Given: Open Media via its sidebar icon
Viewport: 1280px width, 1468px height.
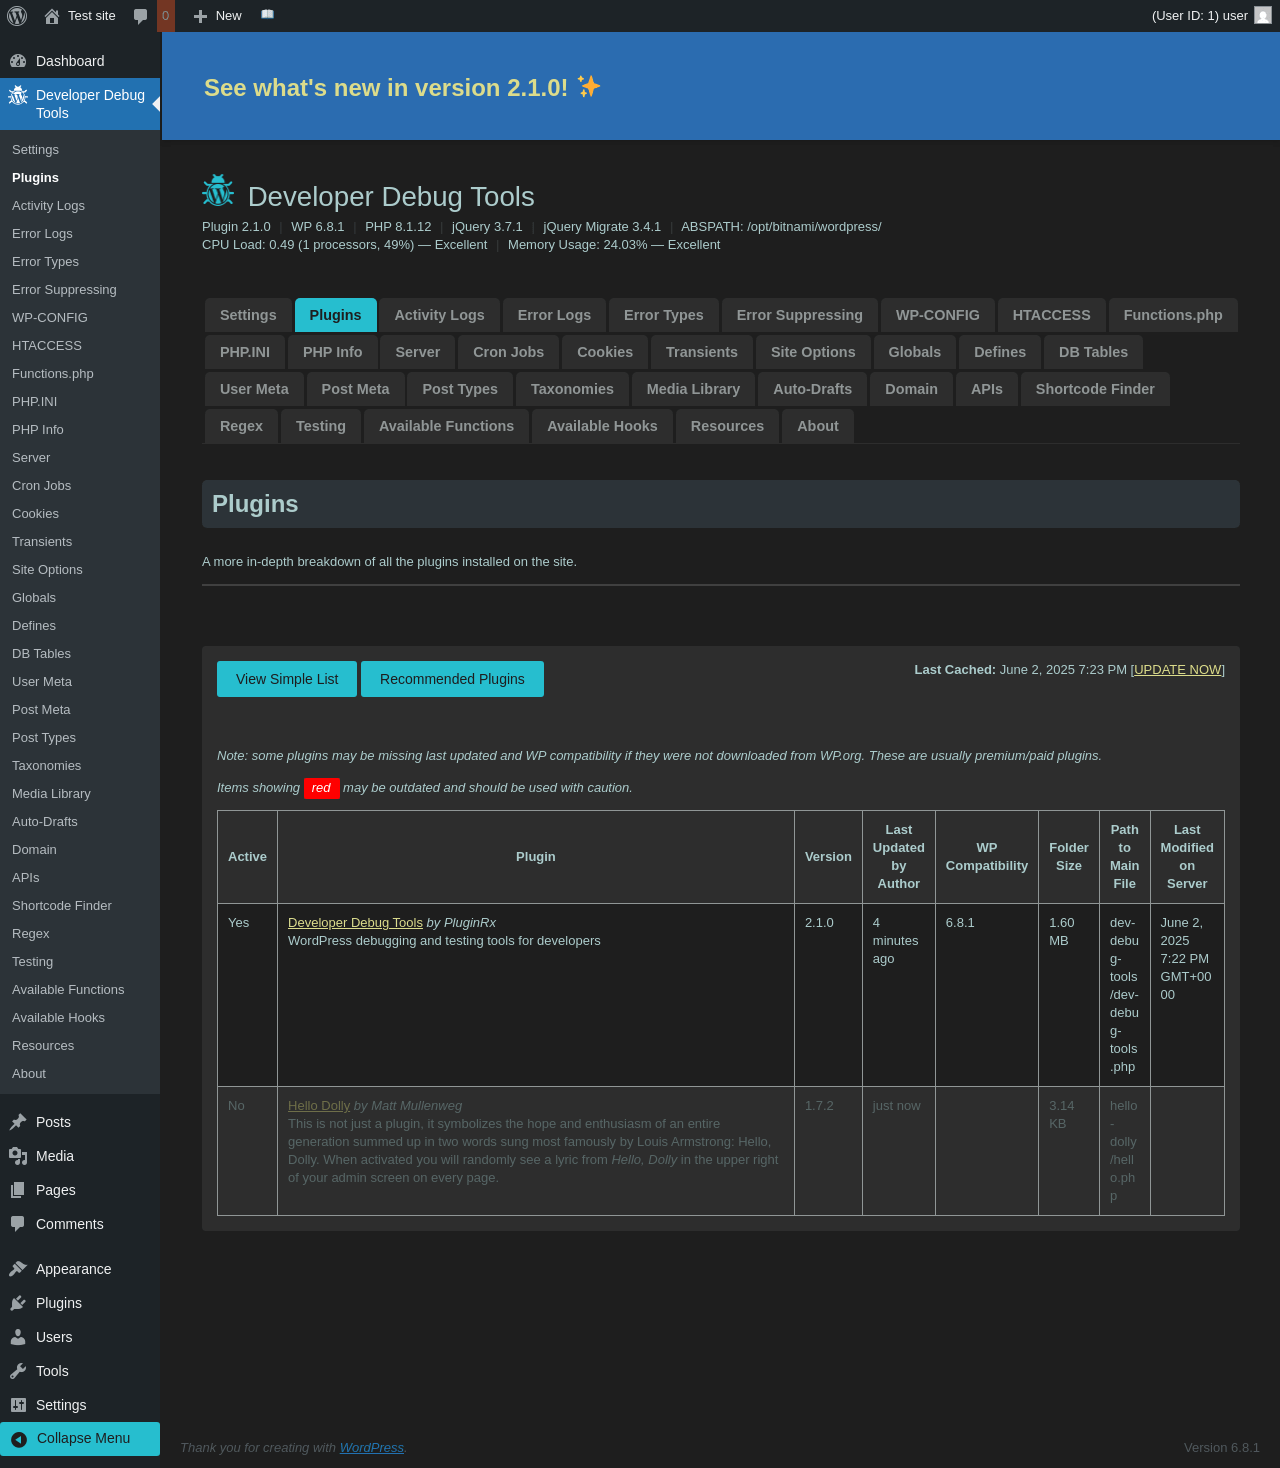Looking at the screenshot, I should (18, 1156).
